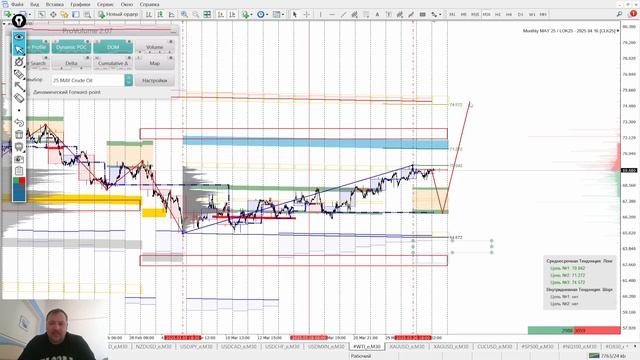Select the crosshair tool in toolbar
640x360 pixels.
[x=307, y=14]
